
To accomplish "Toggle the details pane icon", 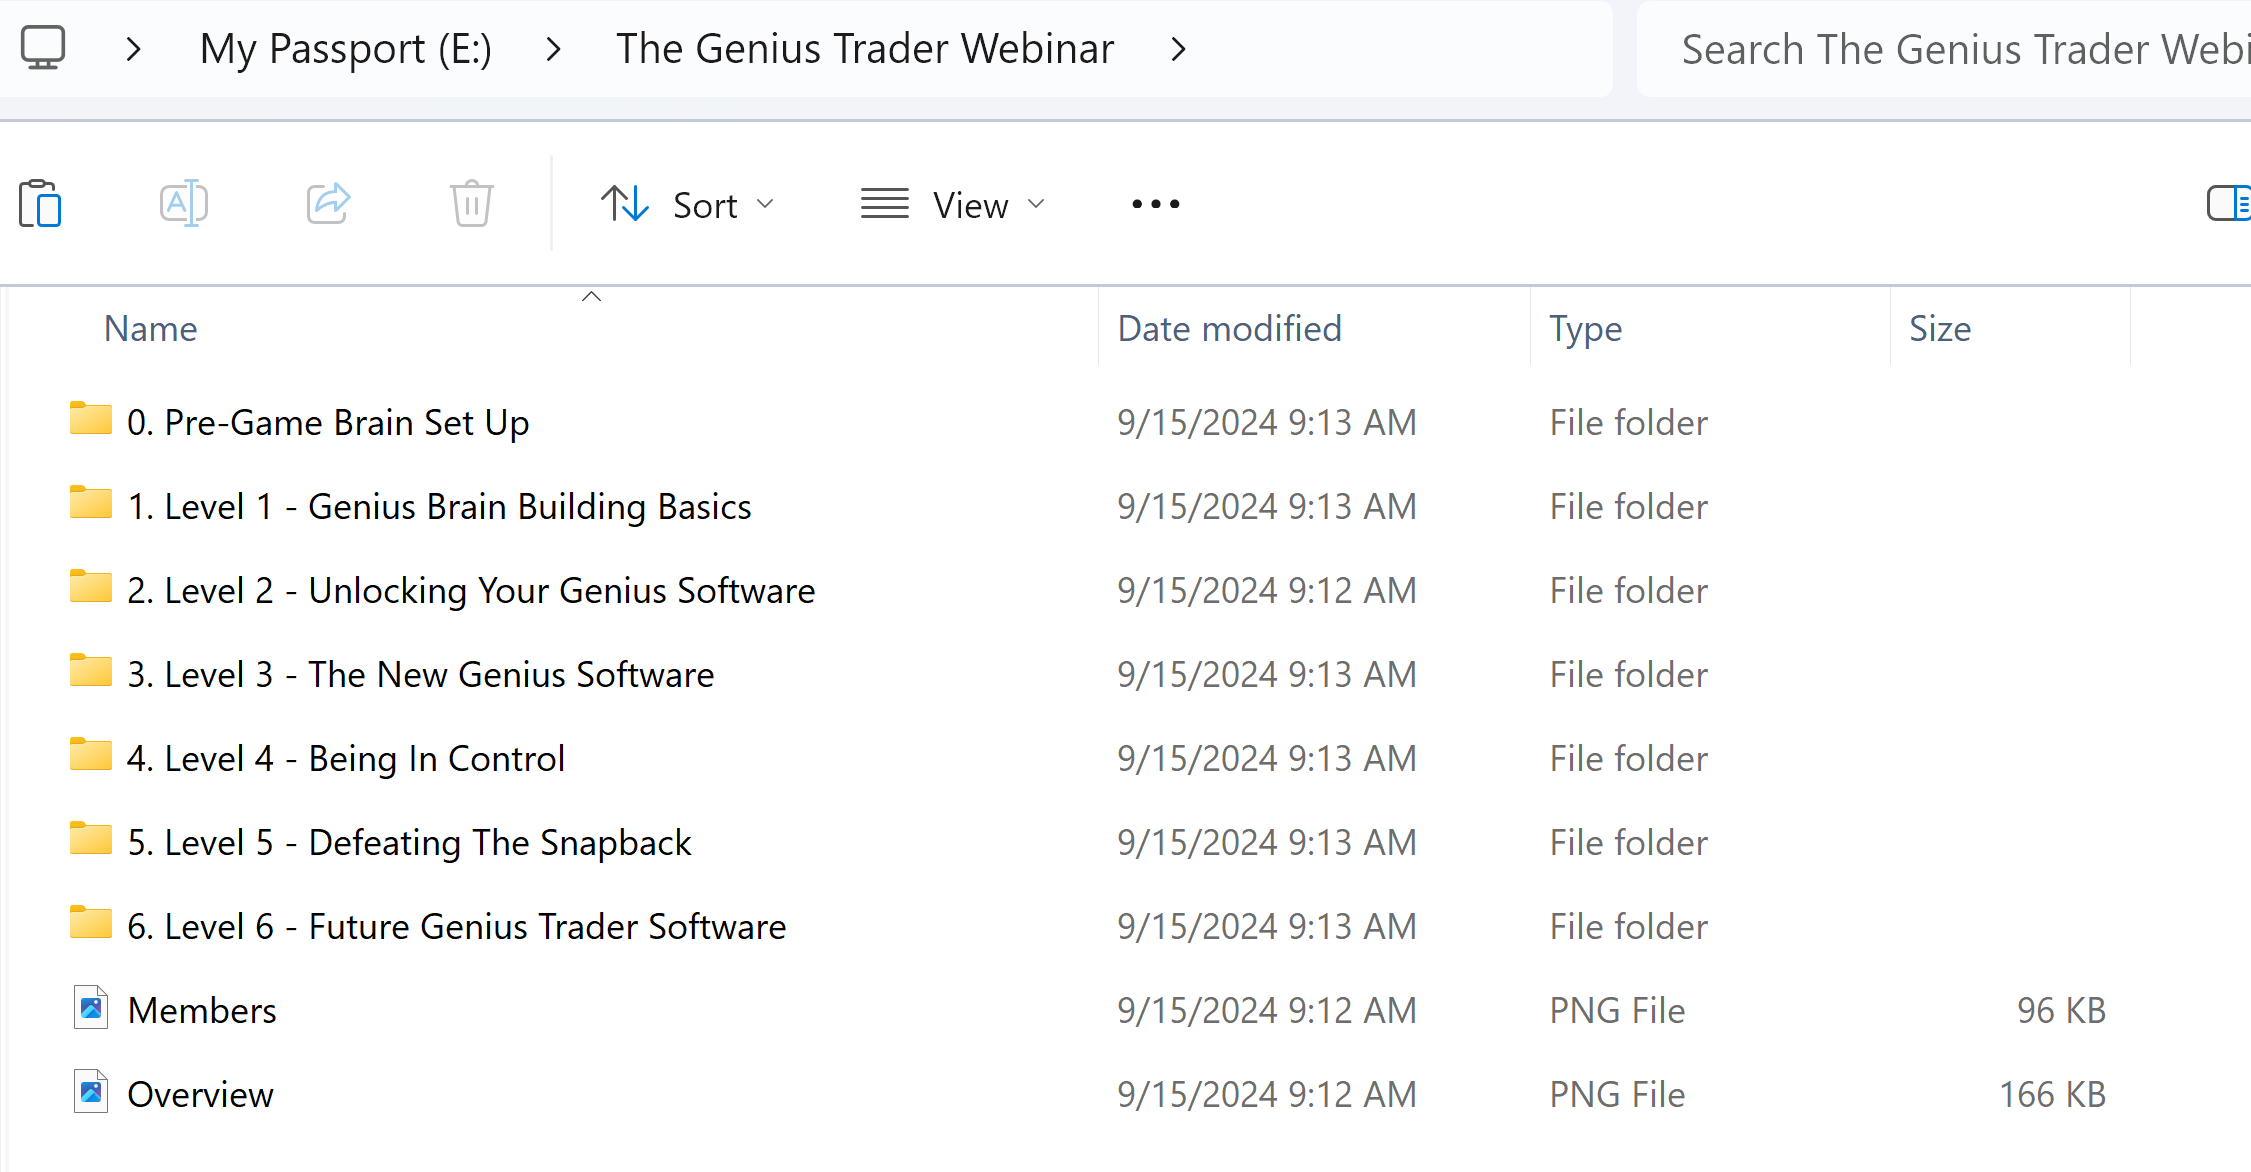I will (2229, 203).
